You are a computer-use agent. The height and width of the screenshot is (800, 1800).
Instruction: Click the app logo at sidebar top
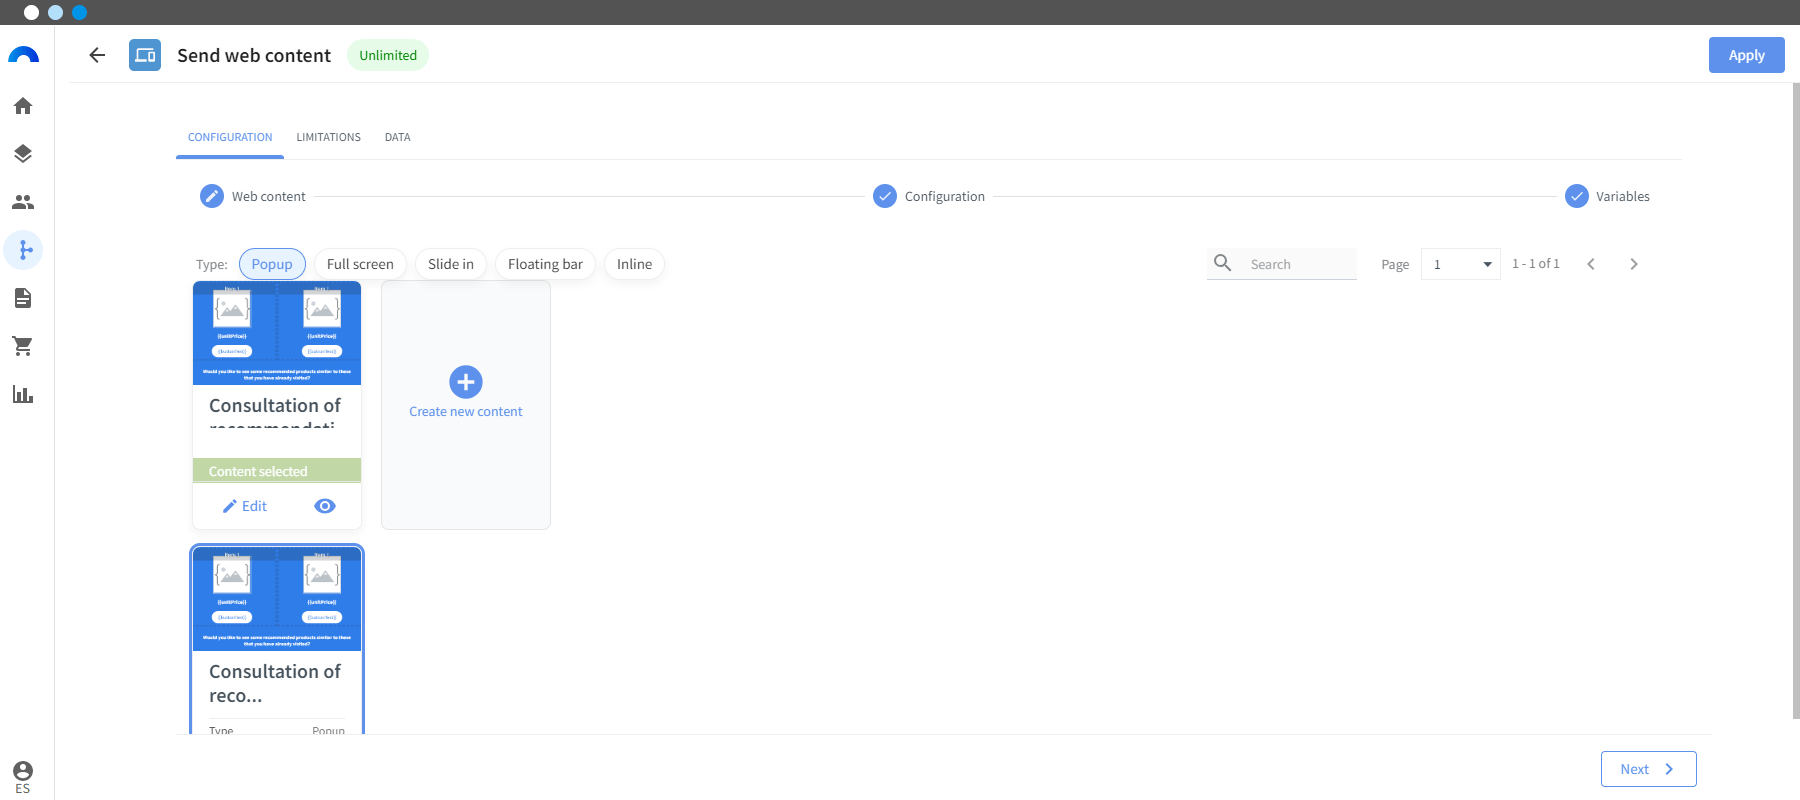coord(23,55)
